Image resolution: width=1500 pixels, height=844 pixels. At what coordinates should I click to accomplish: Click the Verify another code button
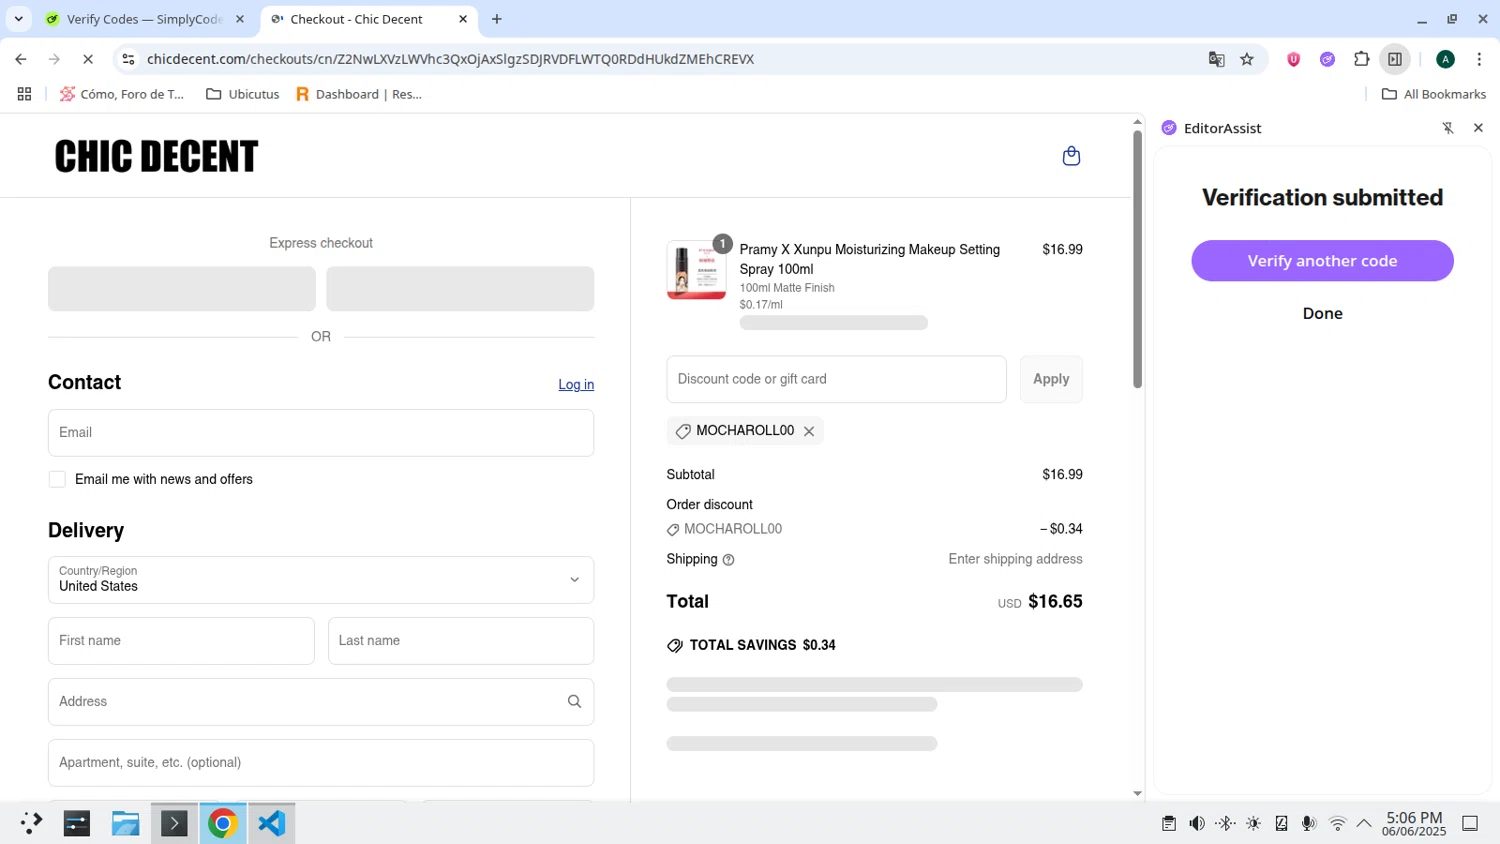point(1322,261)
